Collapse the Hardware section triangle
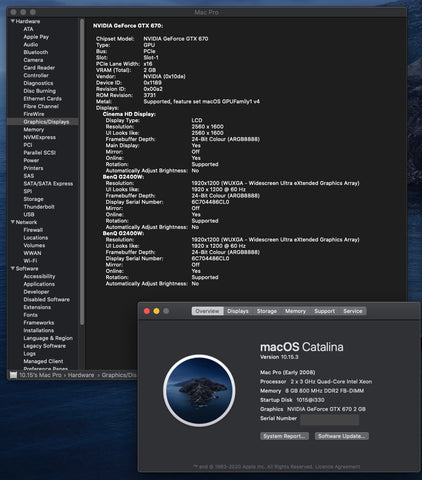The image size is (422, 480). (13, 21)
